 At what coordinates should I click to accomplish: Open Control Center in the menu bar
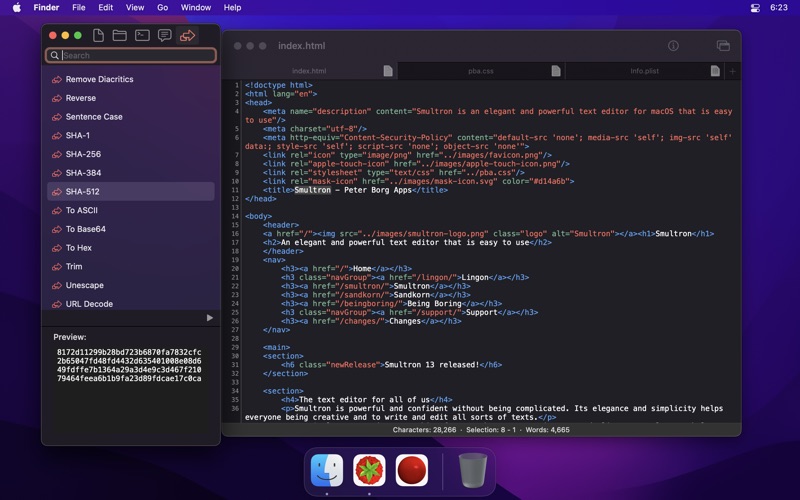(x=755, y=8)
